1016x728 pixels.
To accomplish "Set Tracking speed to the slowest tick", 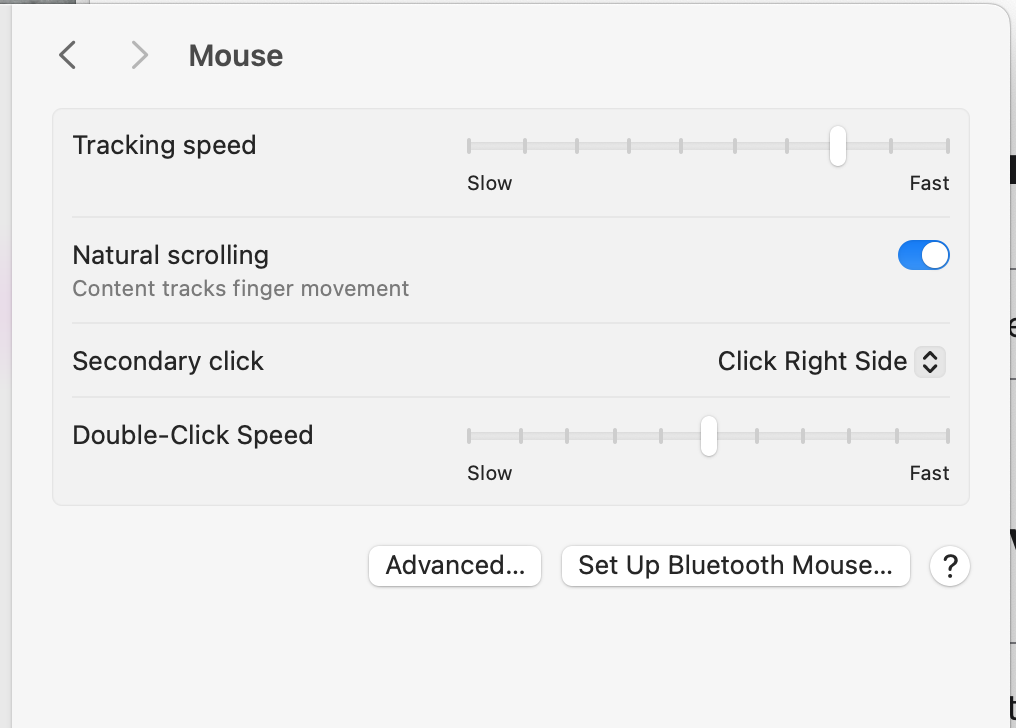I will click(469, 146).
